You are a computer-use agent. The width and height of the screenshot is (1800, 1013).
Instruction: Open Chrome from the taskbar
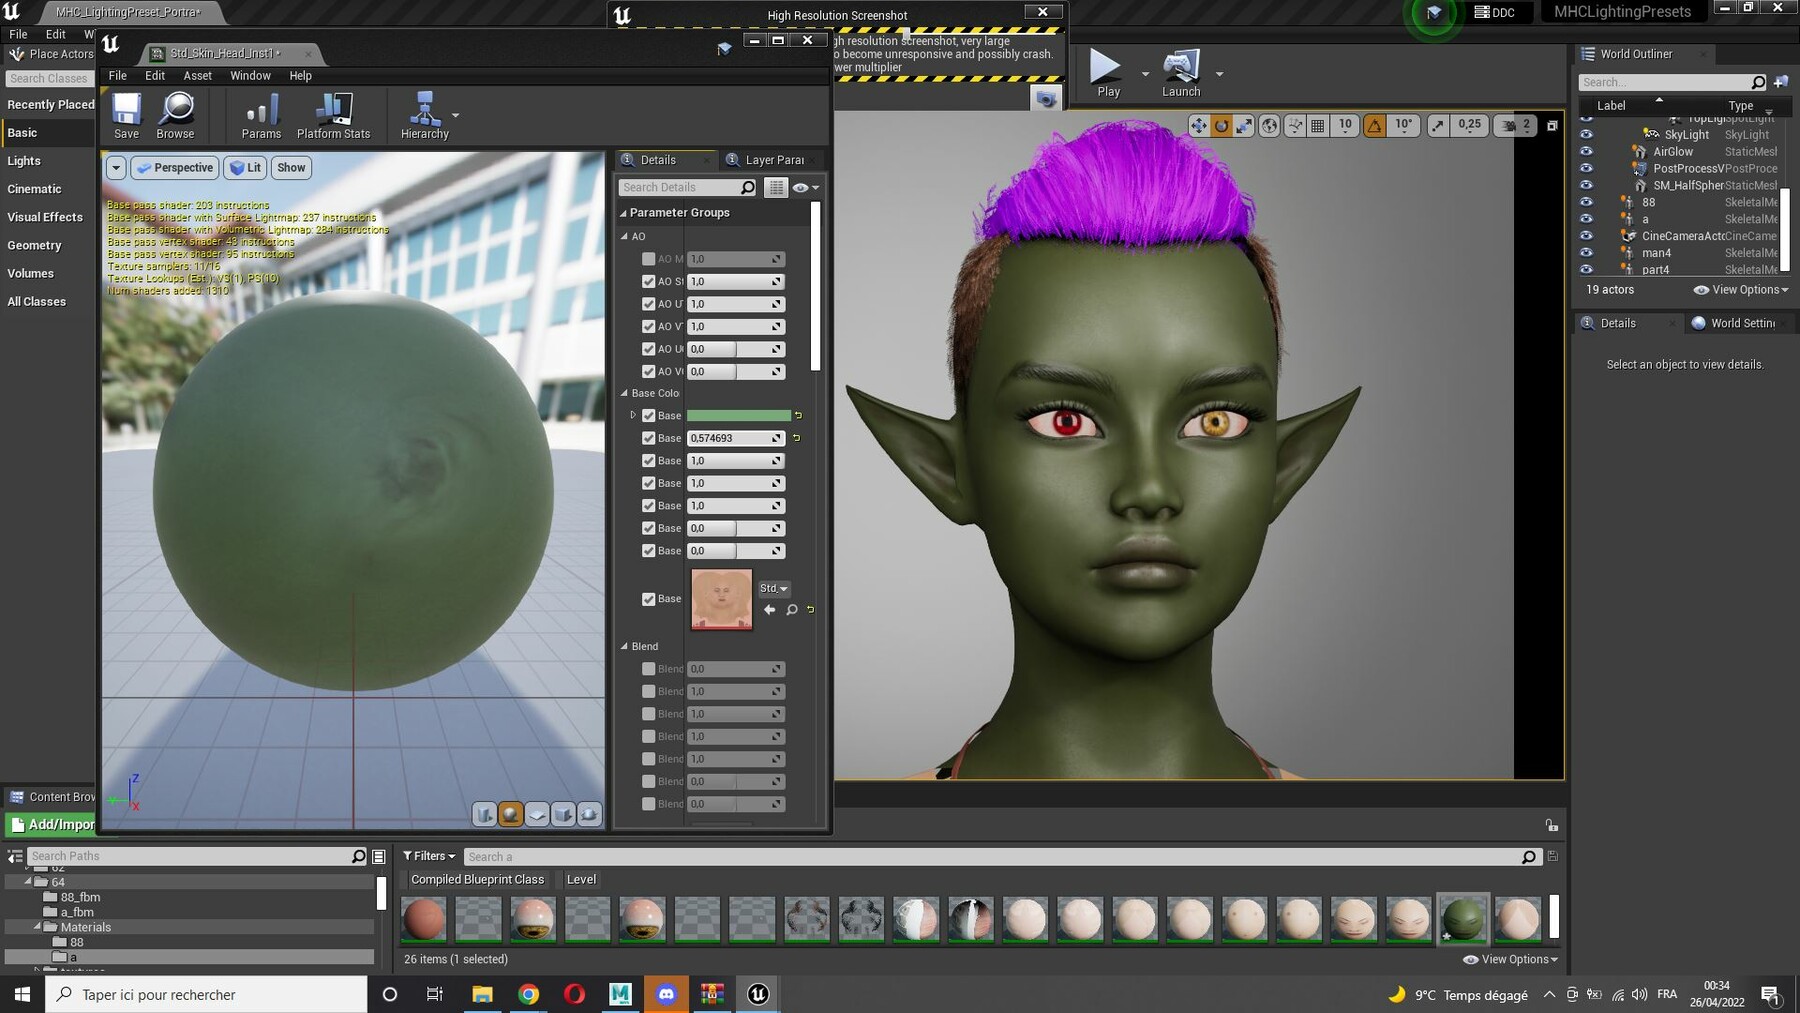click(x=529, y=994)
